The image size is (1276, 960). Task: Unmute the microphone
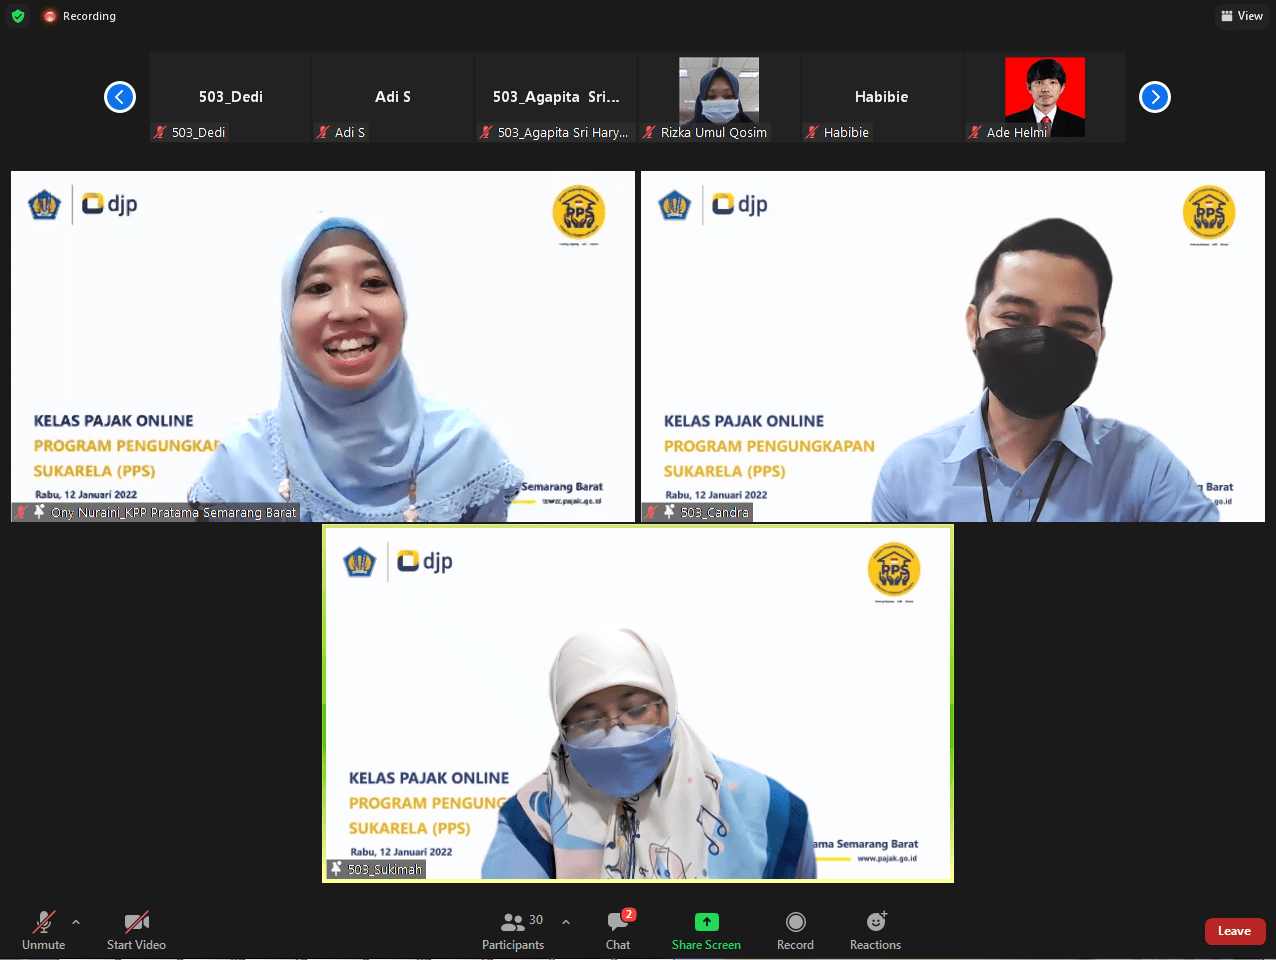tap(43, 930)
